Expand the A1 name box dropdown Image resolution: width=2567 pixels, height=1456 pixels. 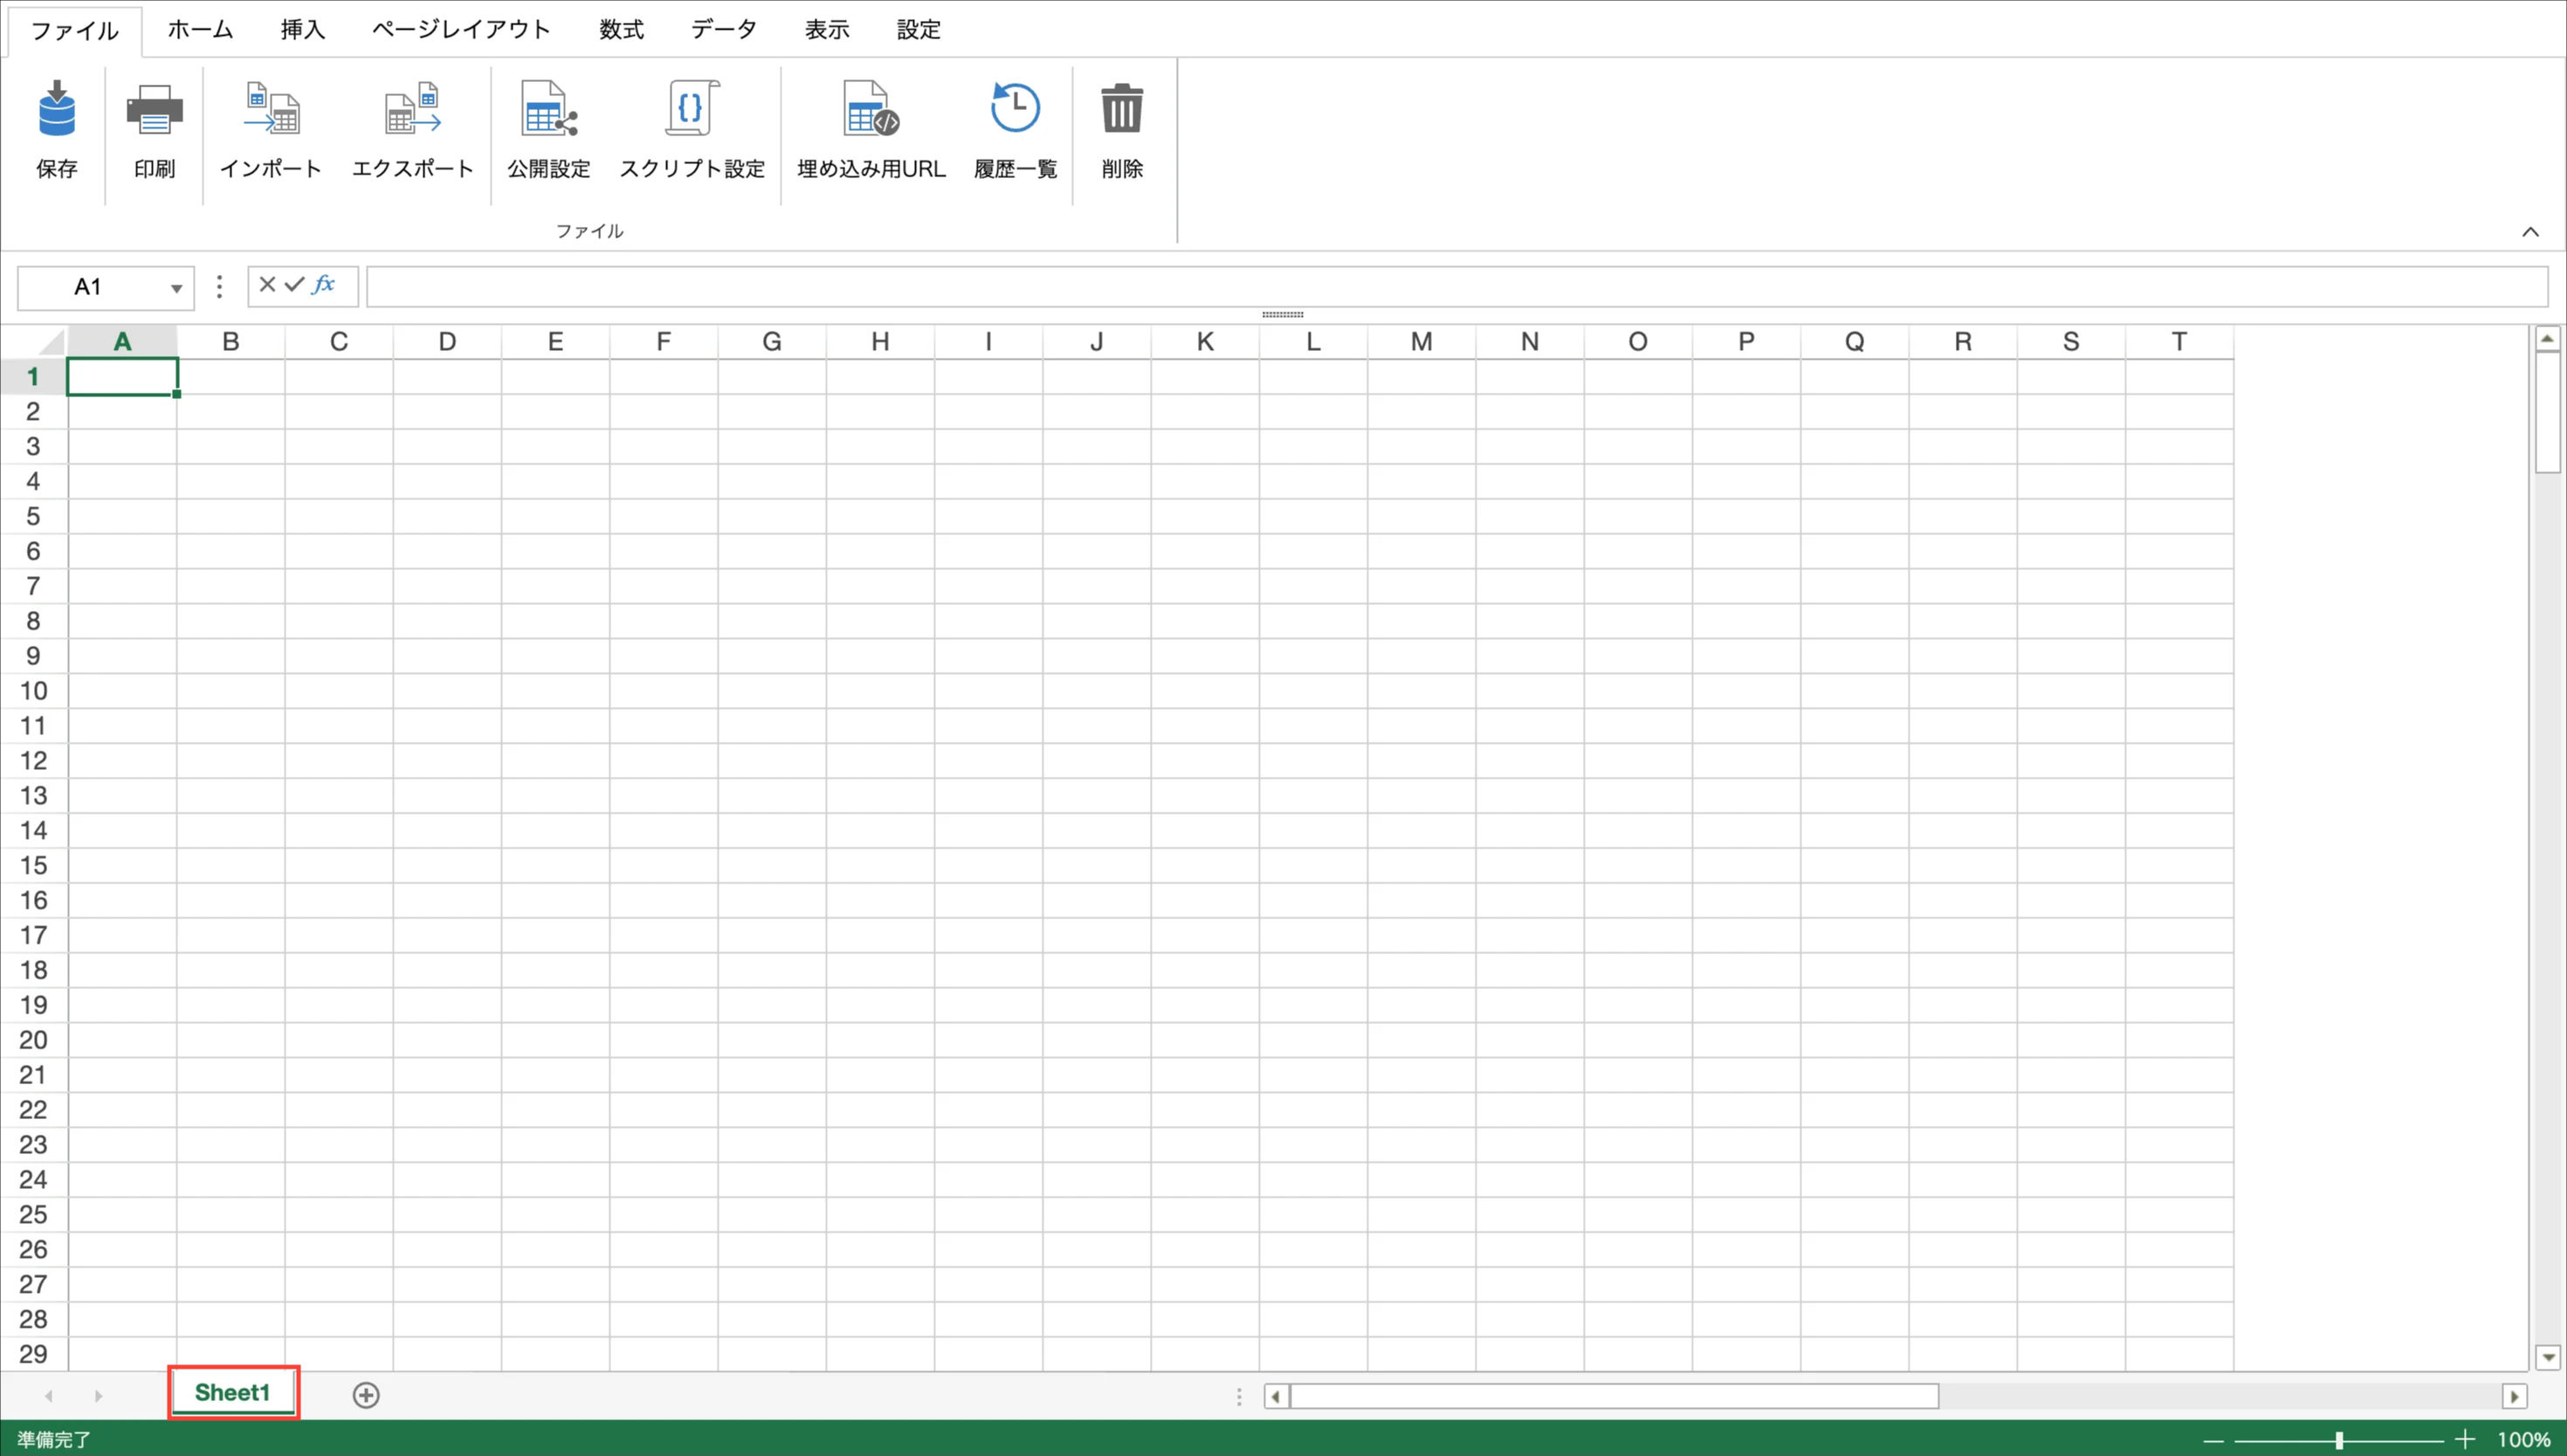click(x=176, y=289)
